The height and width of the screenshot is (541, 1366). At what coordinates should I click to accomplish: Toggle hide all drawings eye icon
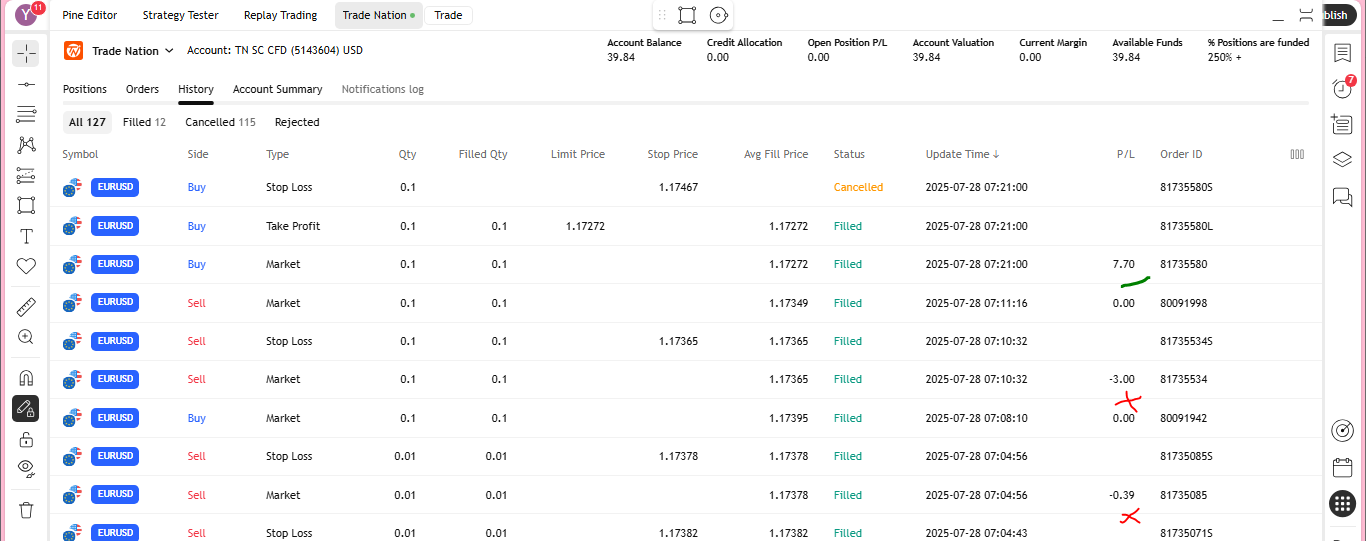pyautogui.click(x=26, y=468)
